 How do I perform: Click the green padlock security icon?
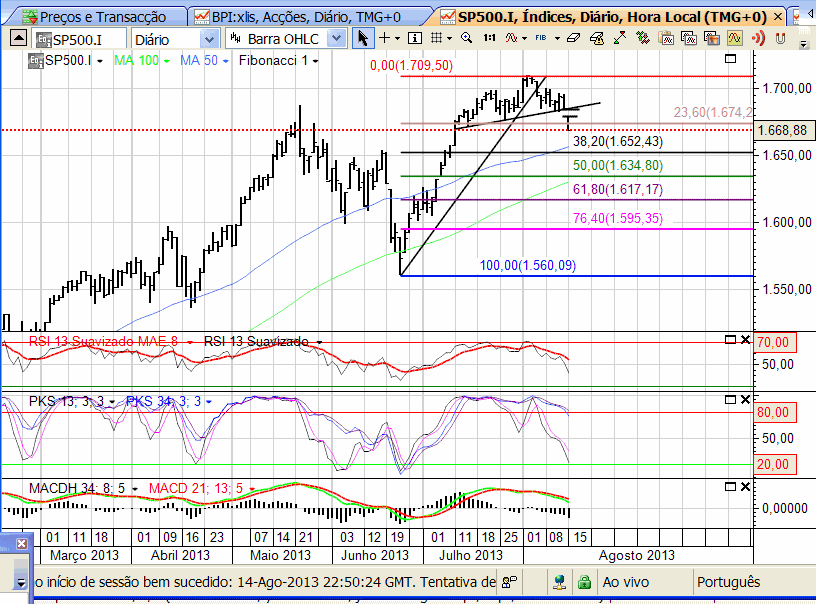[x=584, y=582]
